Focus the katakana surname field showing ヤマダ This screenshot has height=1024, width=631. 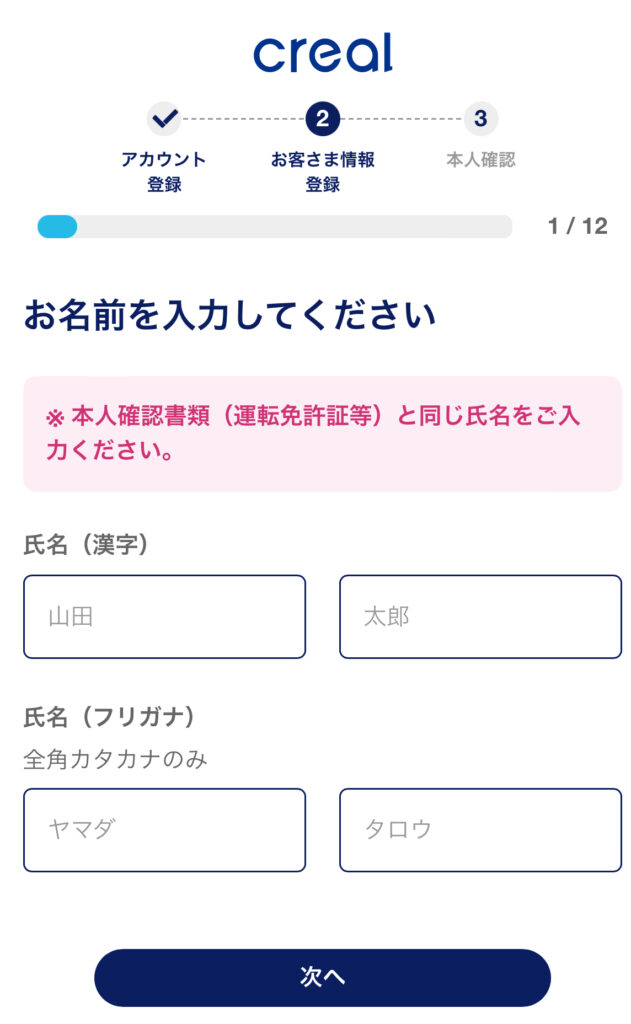[x=164, y=830]
